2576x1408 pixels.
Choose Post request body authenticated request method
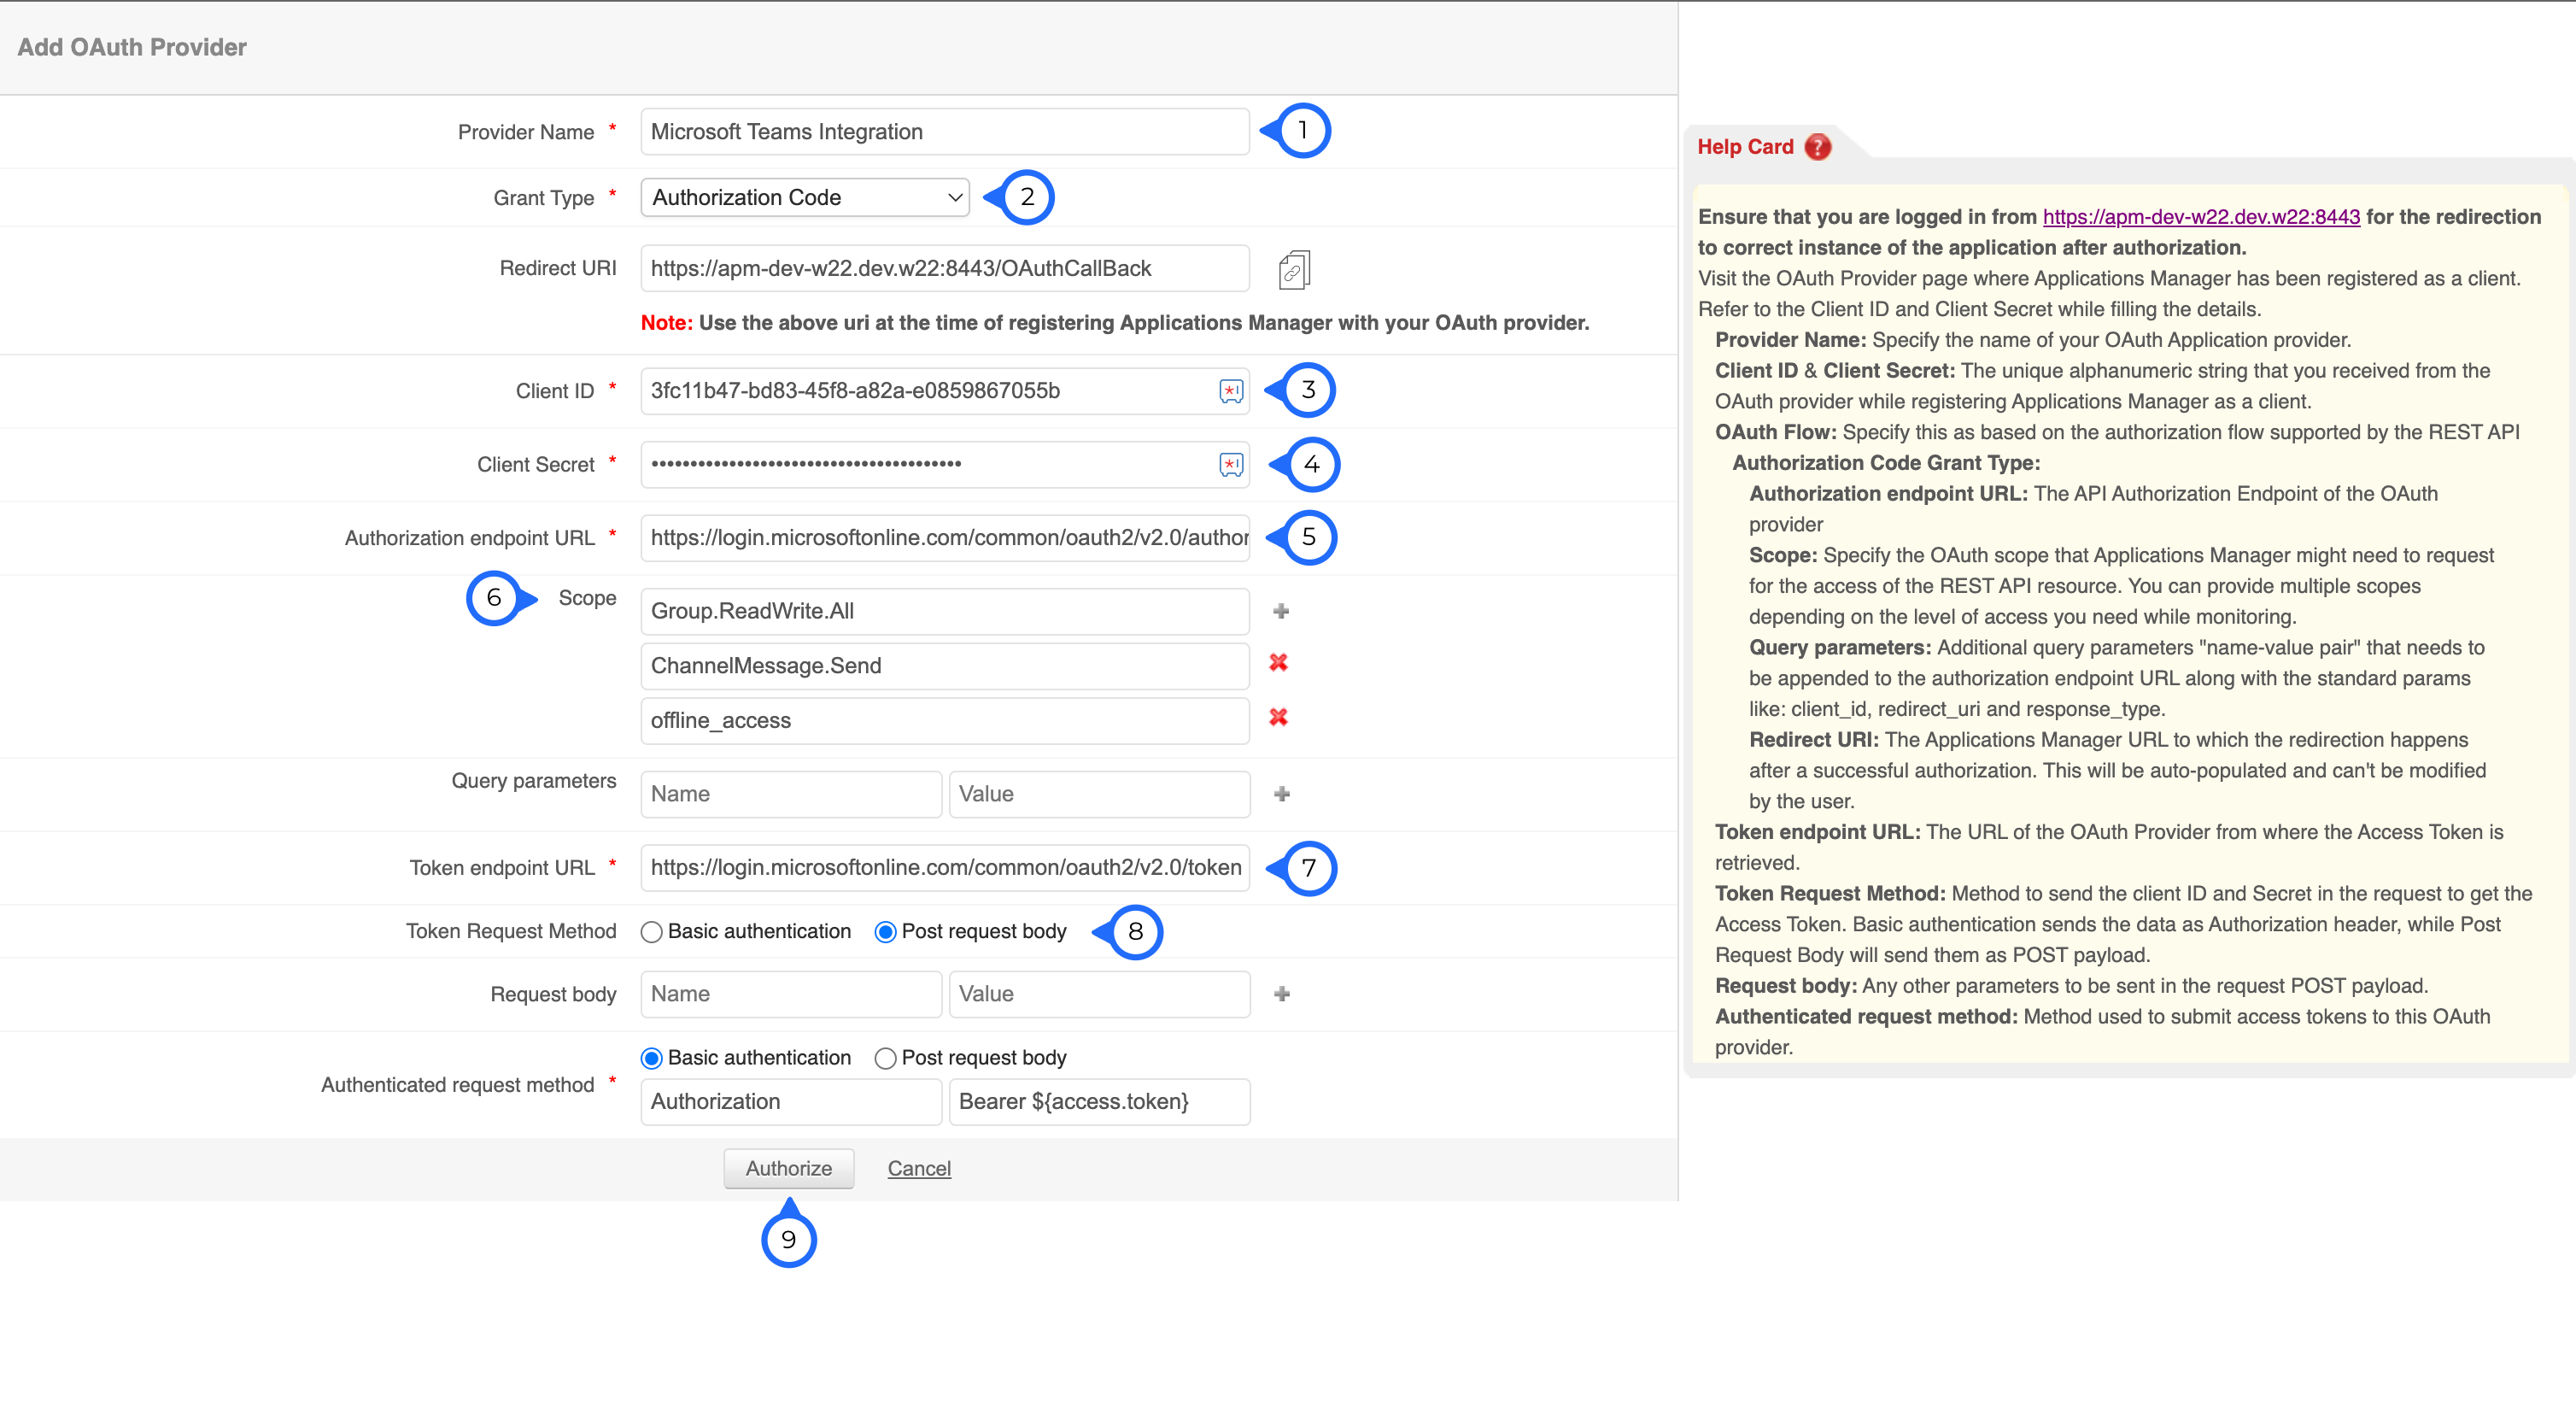pos(885,1058)
